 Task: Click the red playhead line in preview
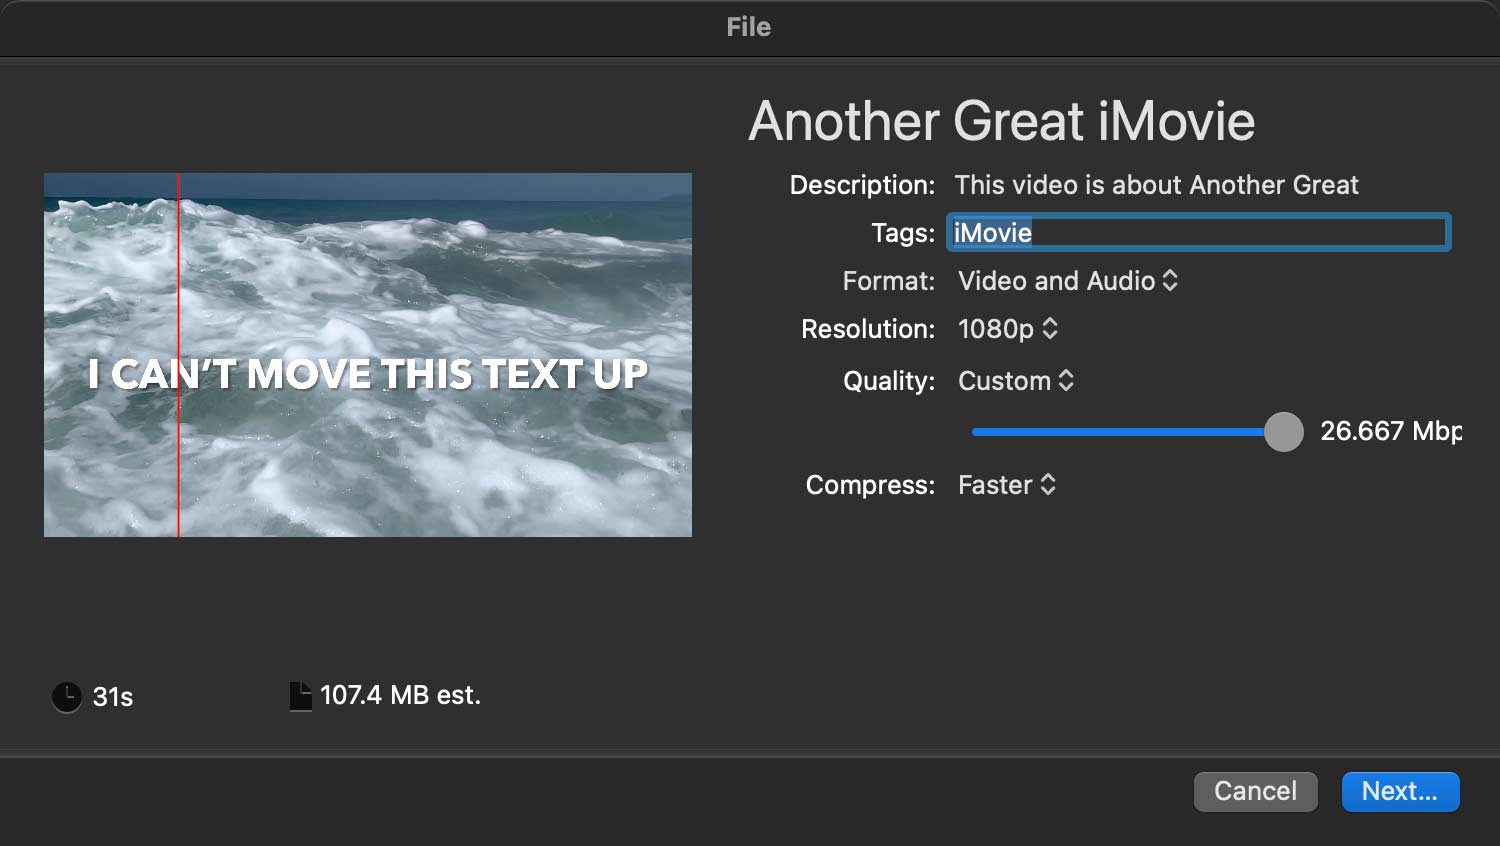click(x=179, y=355)
